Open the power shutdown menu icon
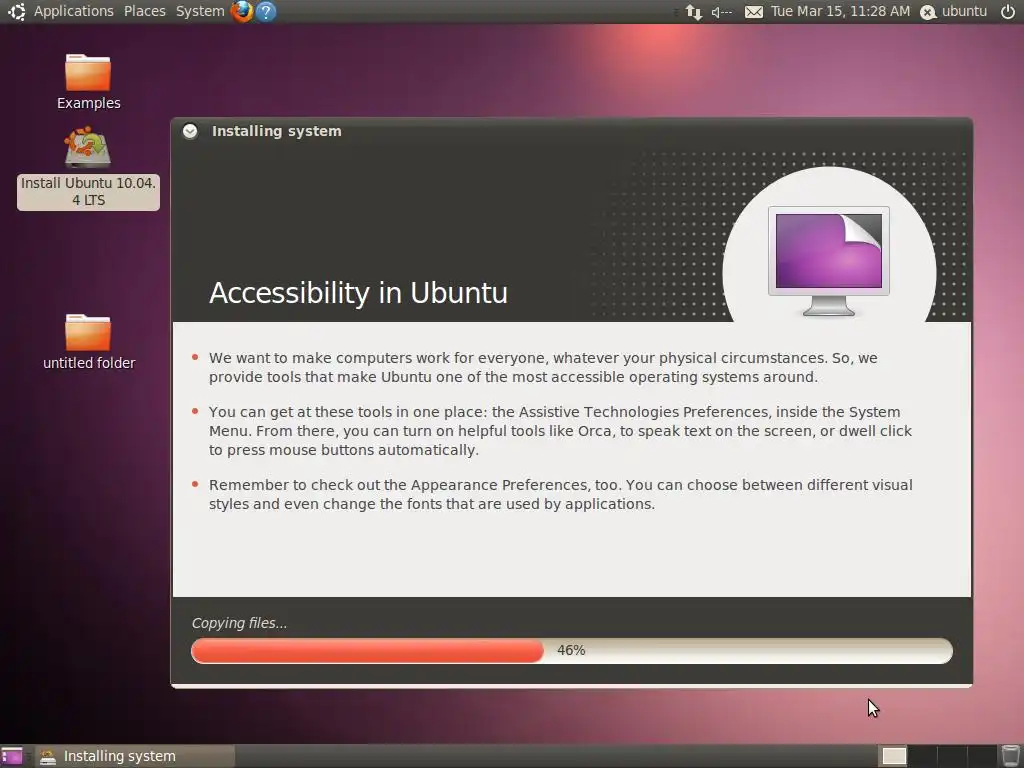The image size is (1024, 768). tap(1008, 11)
